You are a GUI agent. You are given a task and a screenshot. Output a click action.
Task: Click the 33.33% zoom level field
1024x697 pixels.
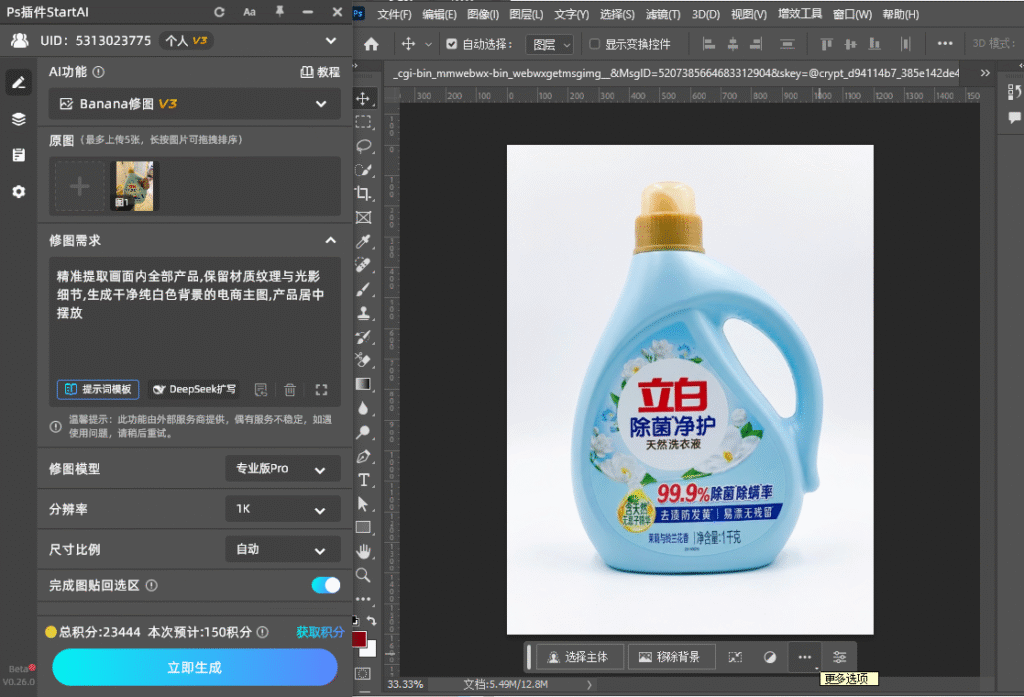405,685
